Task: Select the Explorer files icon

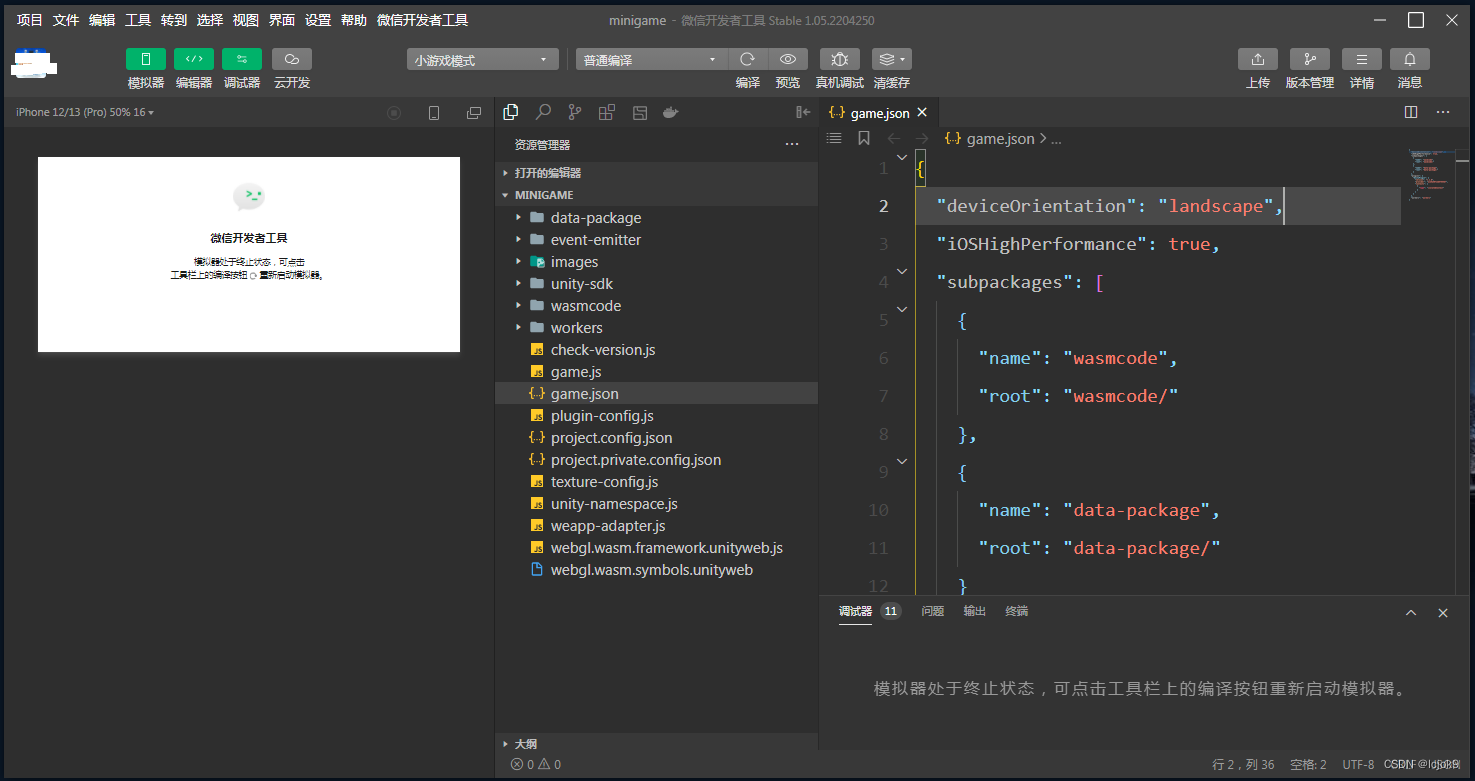Action: (511, 112)
